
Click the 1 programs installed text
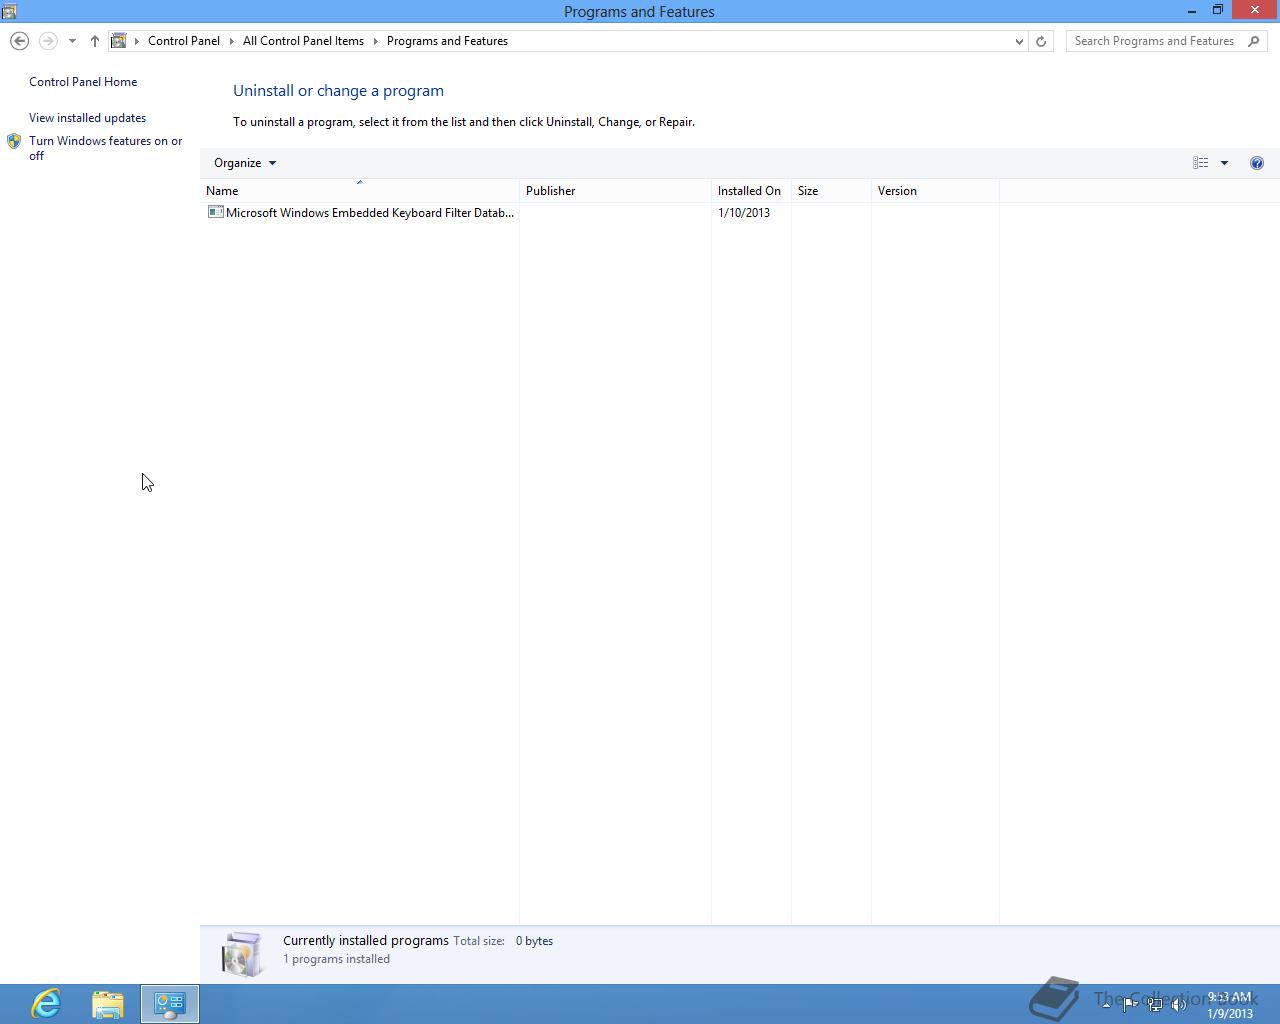click(x=336, y=959)
